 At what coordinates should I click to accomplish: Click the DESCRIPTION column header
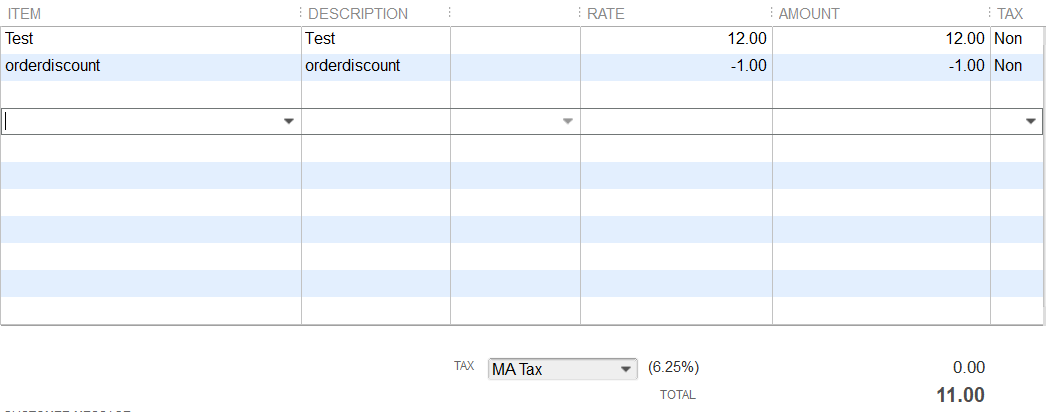pyautogui.click(x=358, y=14)
